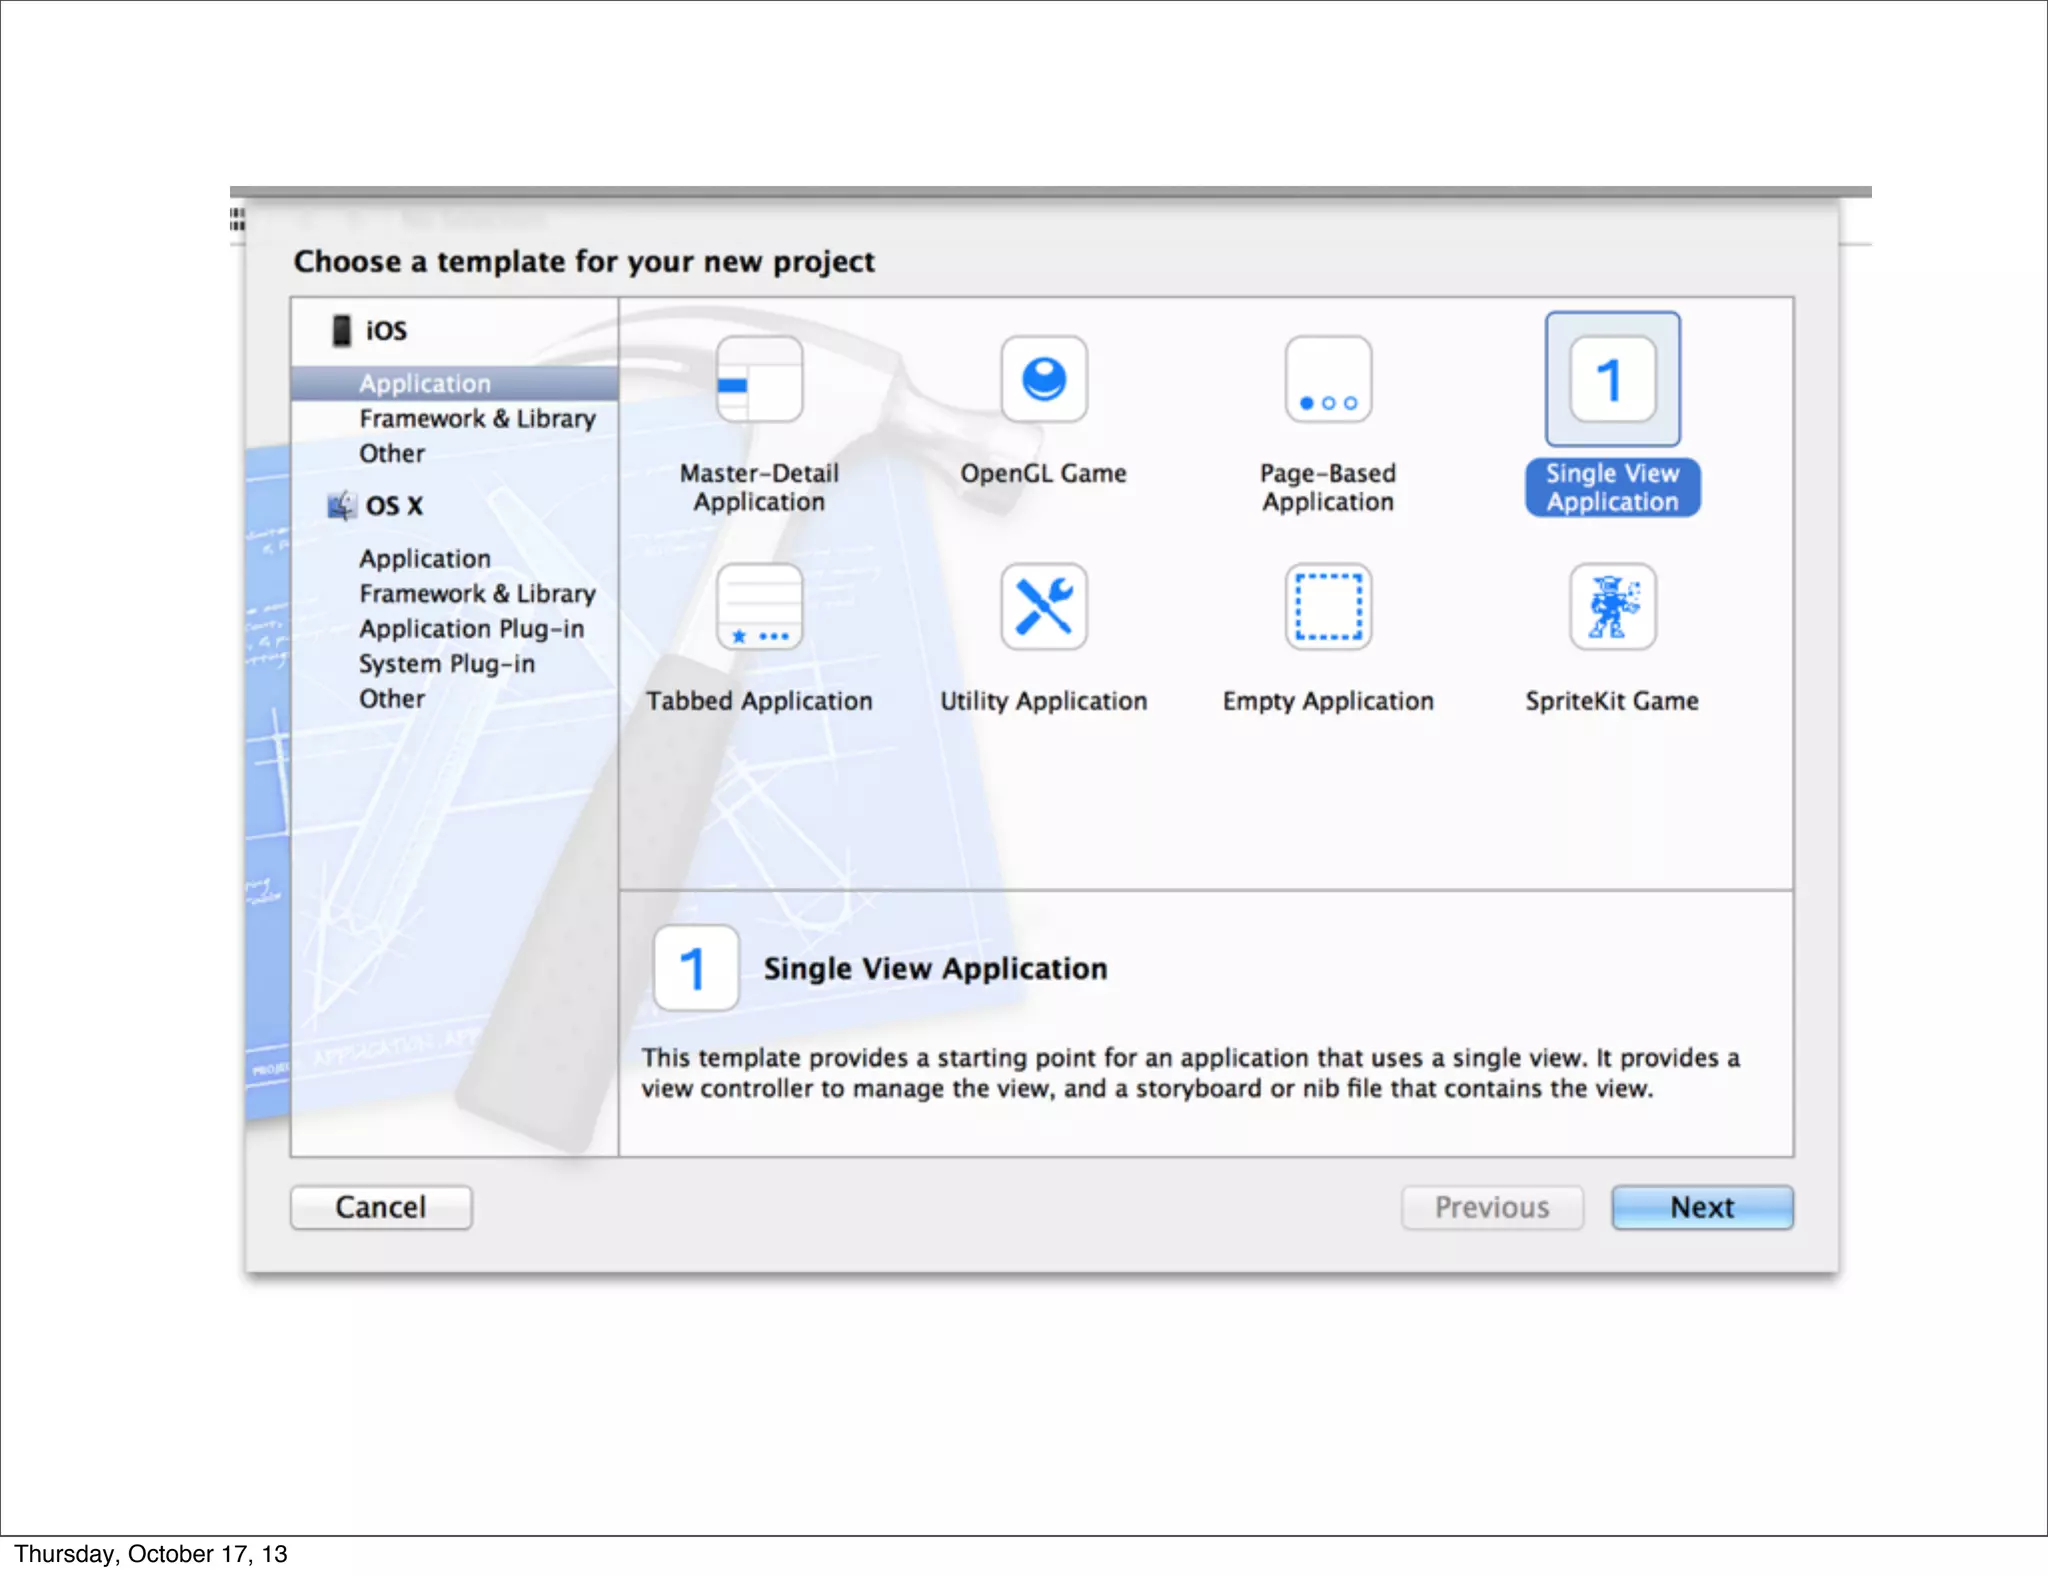Select Application under OS X
The width and height of the screenshot is (2048, 1576).
pyautogui.click(x=425, y=559)
